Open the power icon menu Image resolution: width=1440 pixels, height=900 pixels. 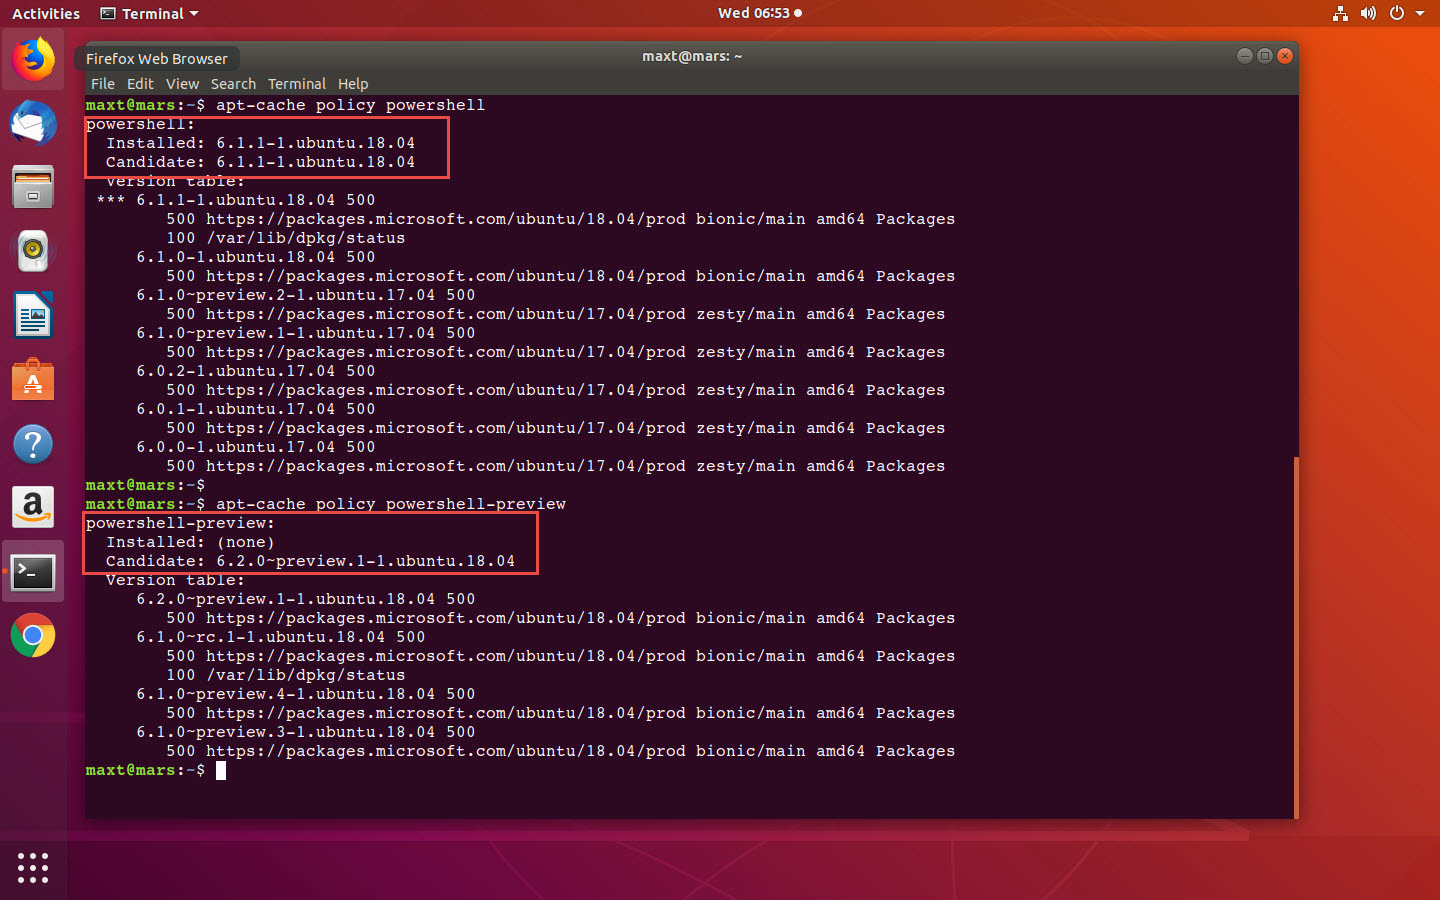click(1396, 13)
